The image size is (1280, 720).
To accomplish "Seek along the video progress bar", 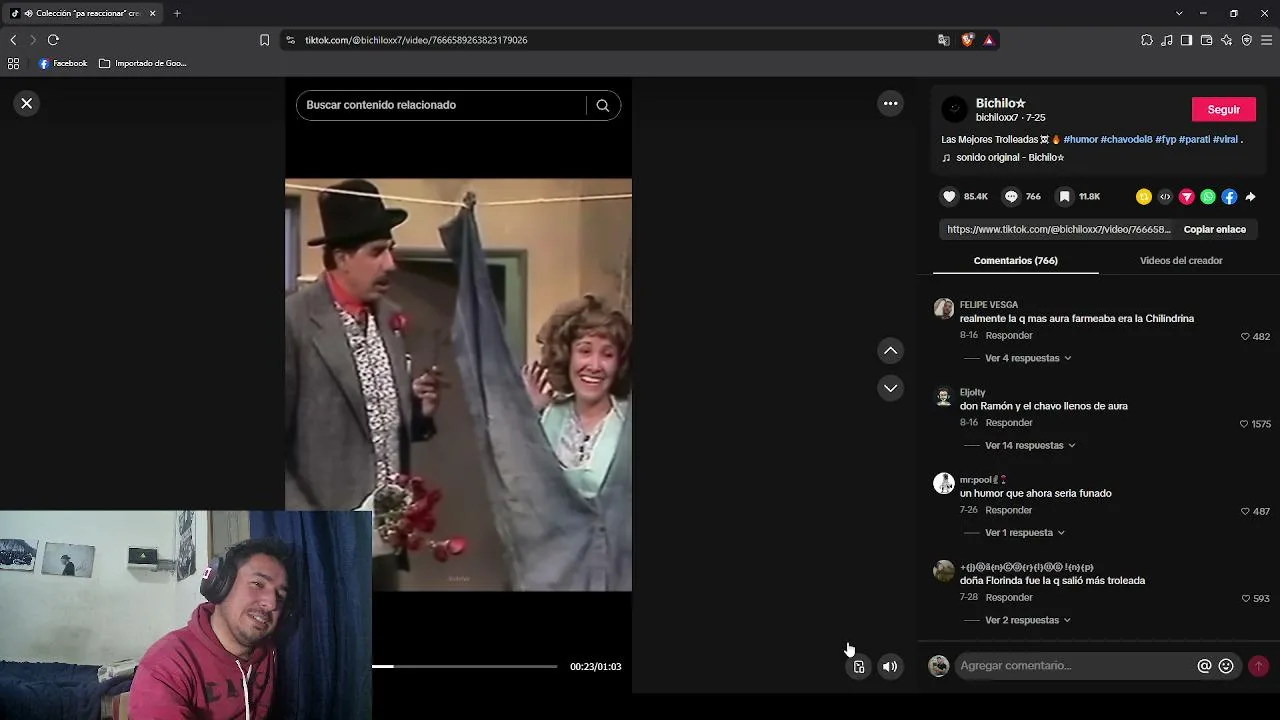I will point(464,666).
